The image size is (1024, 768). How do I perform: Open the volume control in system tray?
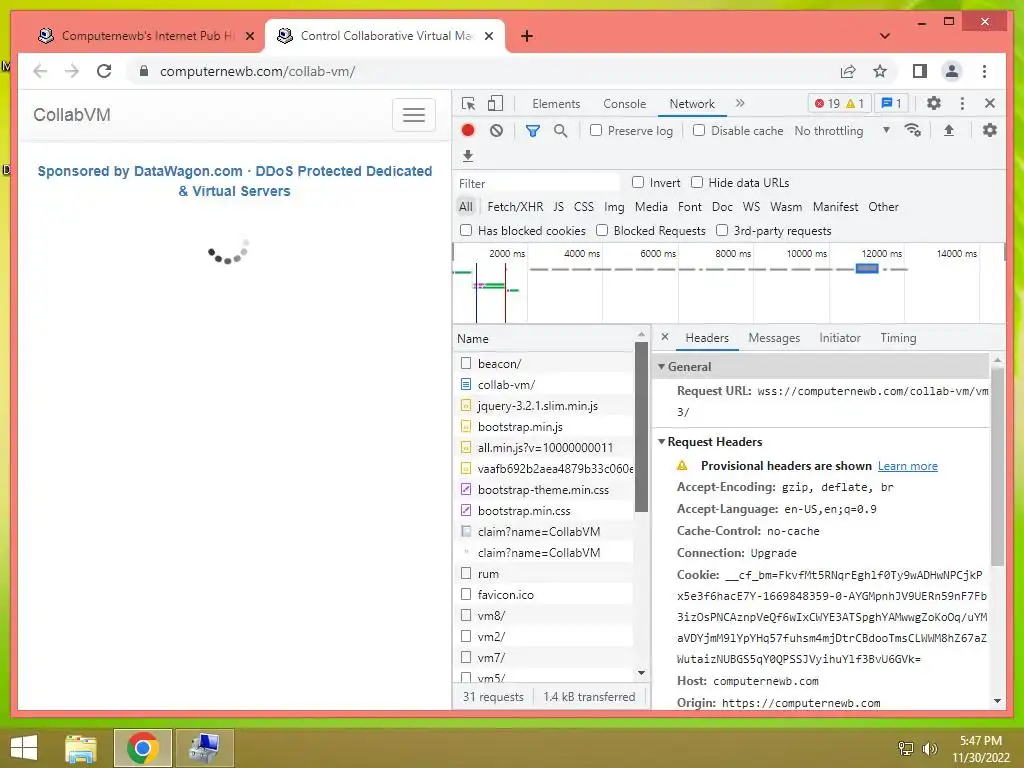929,749
